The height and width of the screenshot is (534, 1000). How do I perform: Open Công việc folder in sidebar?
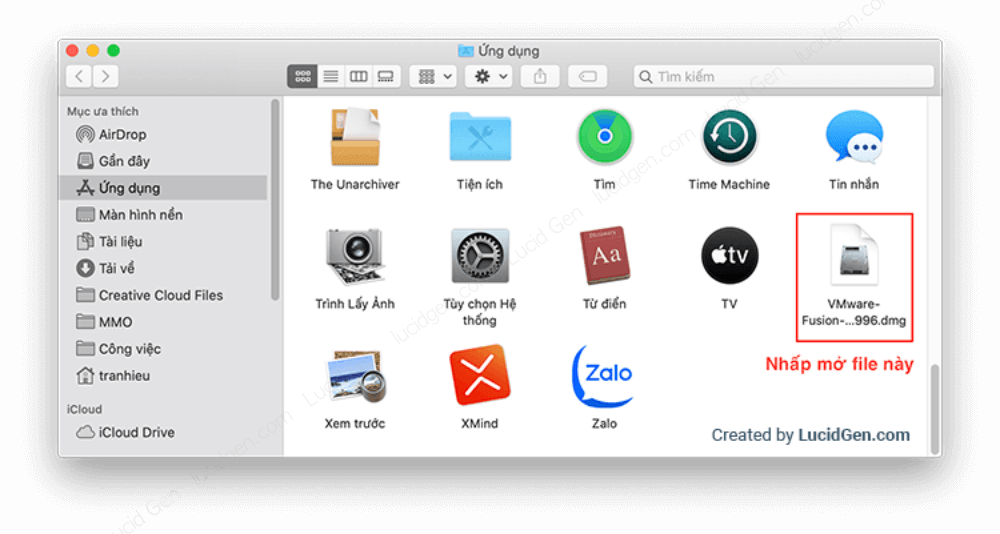(163, 348)
